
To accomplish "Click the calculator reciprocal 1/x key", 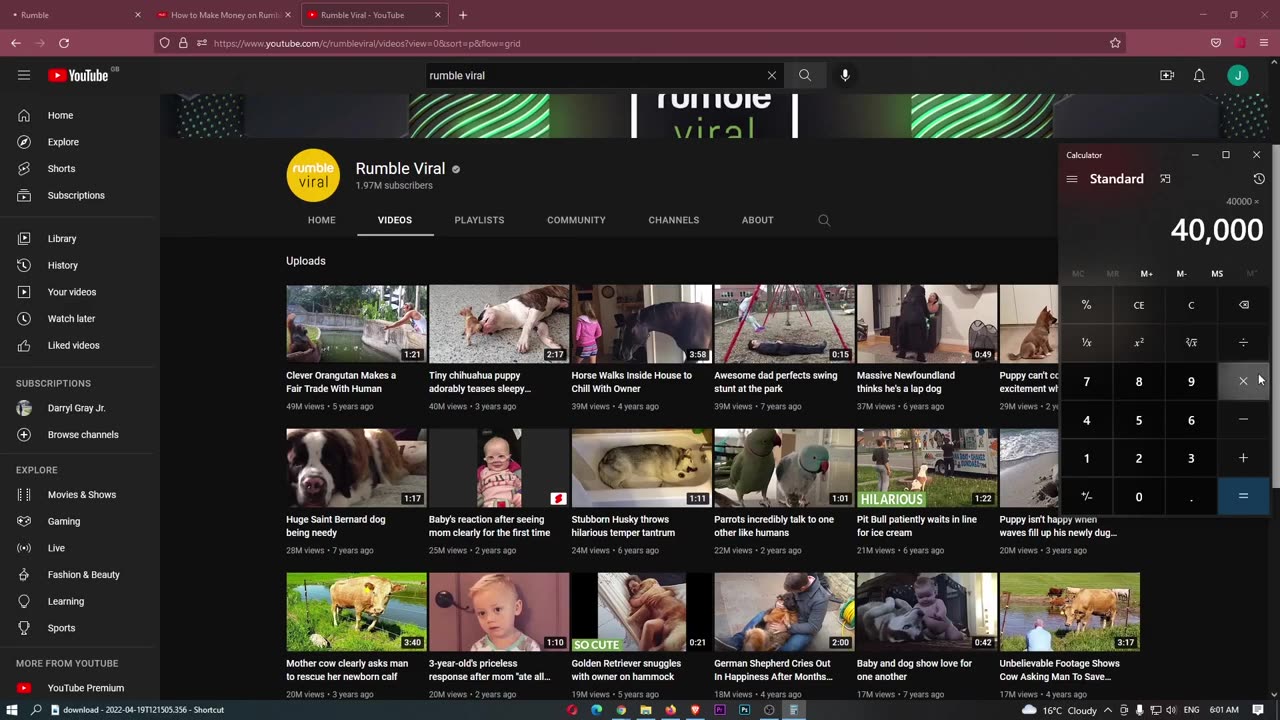I will (x=1086, y=343).
